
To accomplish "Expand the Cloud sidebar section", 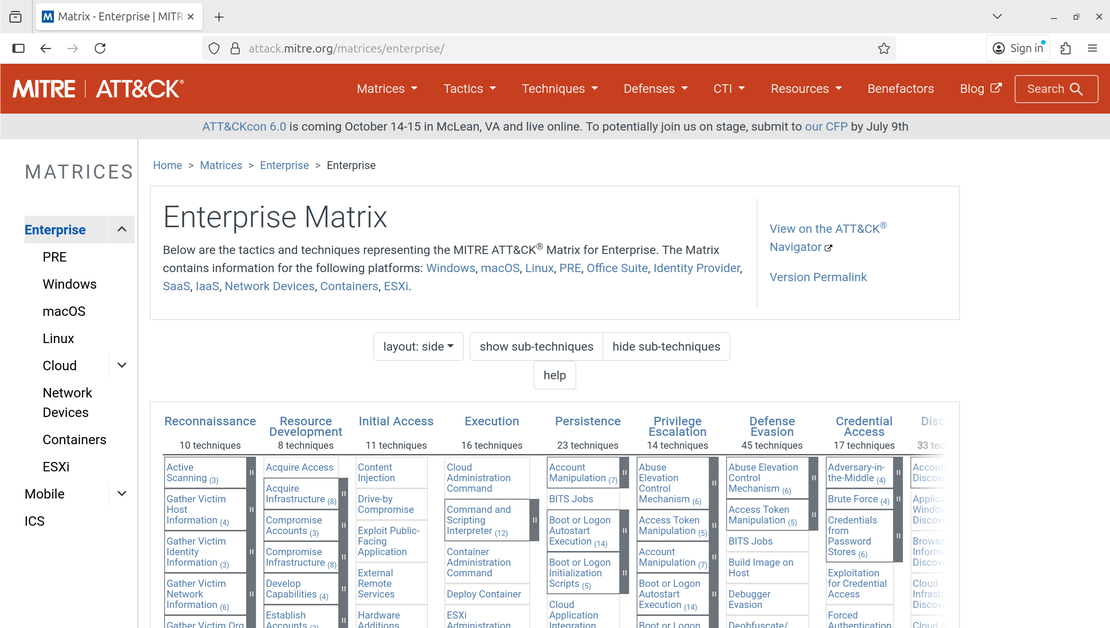I will [121, 365].
